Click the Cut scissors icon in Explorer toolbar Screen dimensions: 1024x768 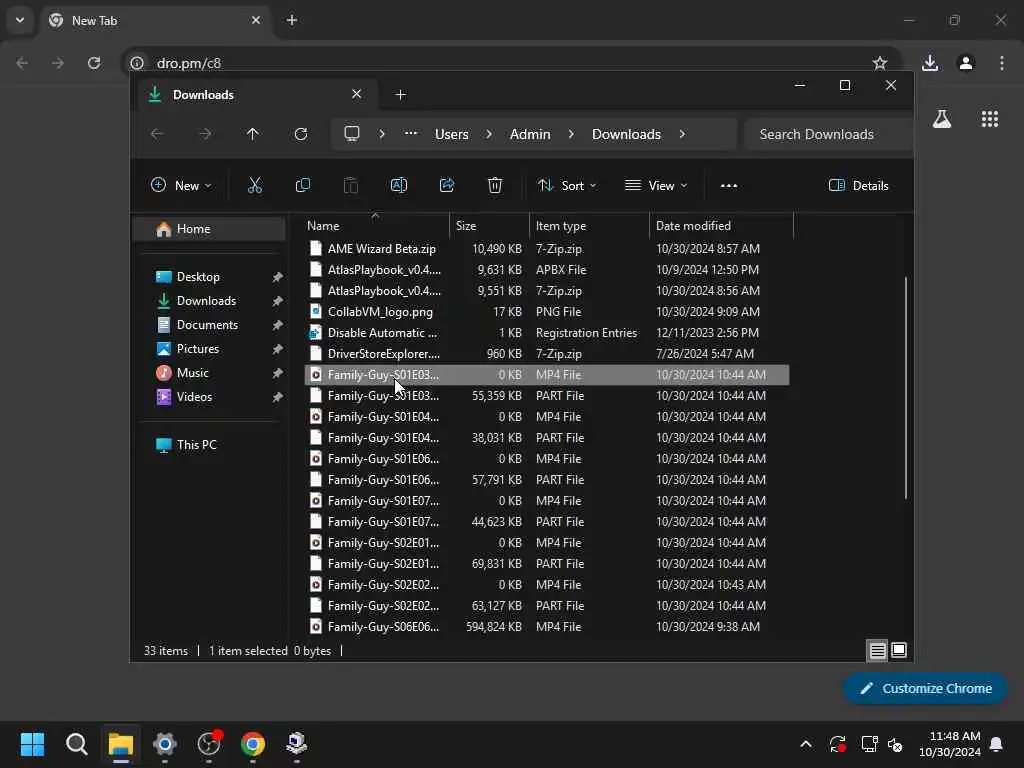pos(255,185)
